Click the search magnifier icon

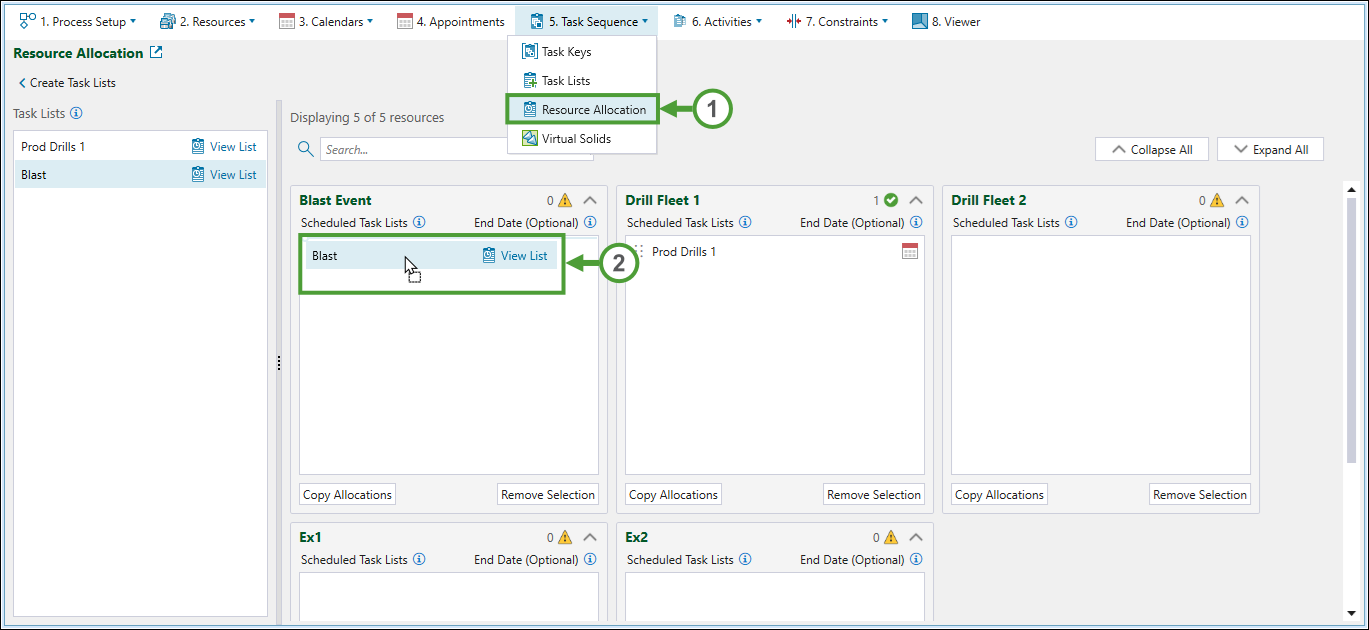[305, 149]
